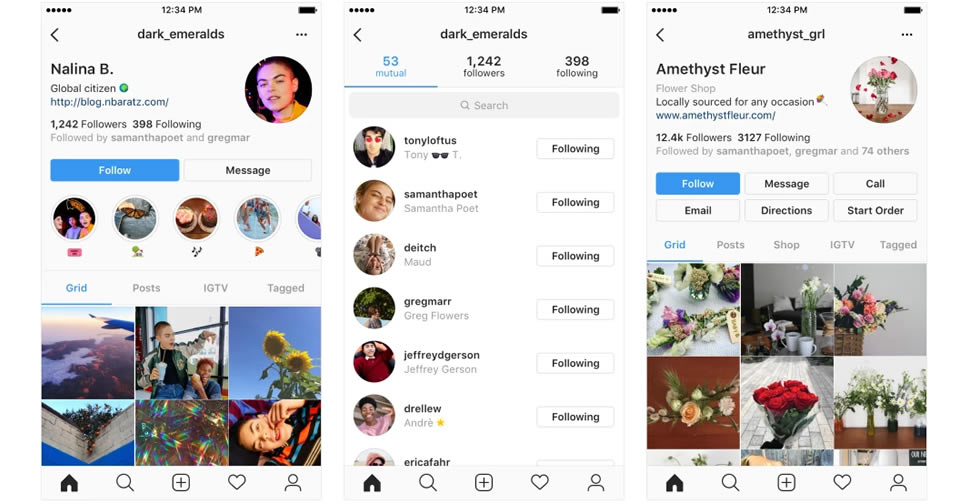
Task: Open the profile person icon in left phone
Action: pos(293,482)
